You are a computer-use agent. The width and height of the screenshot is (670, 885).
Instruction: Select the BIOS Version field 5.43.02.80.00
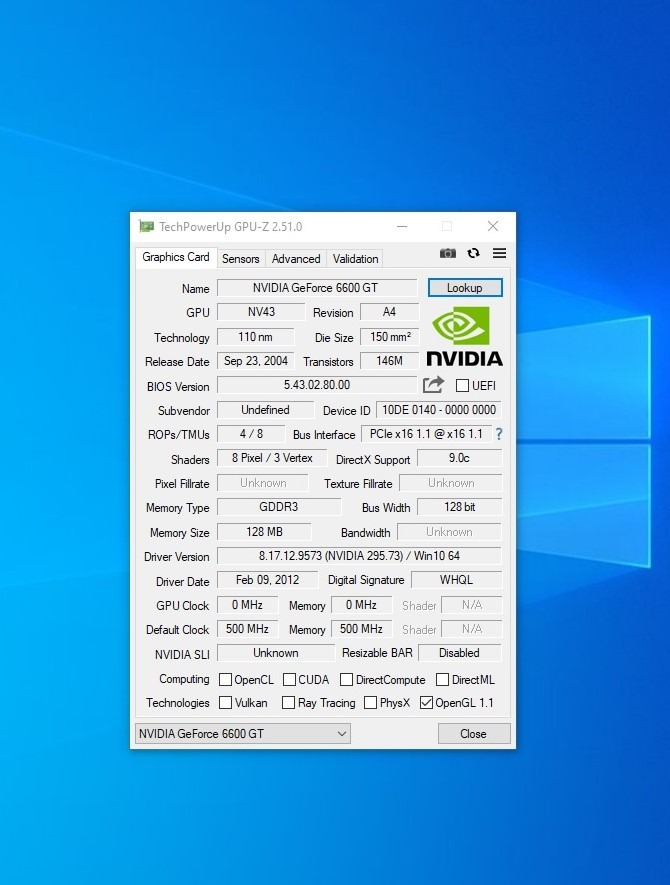pyautogui.click(x=317, y=385)
